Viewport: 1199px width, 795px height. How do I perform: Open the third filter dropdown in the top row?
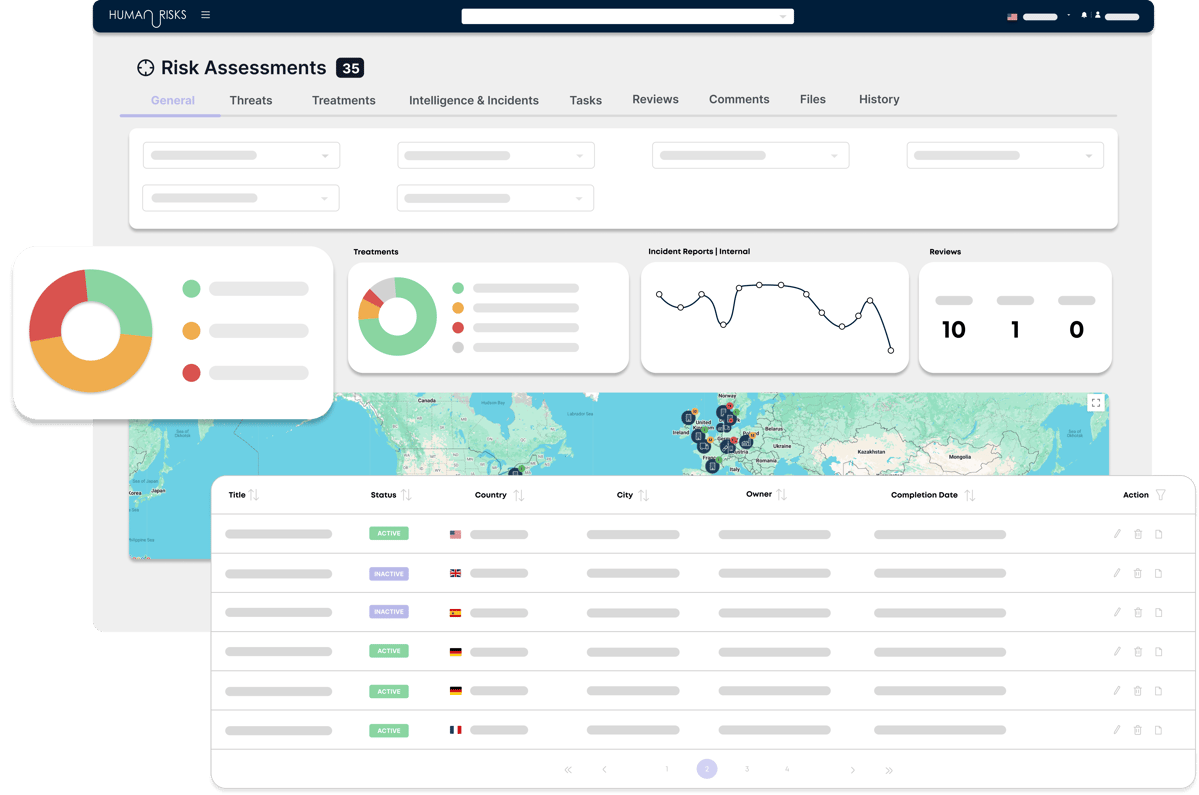pyautogui.click(x=750, y=155)
